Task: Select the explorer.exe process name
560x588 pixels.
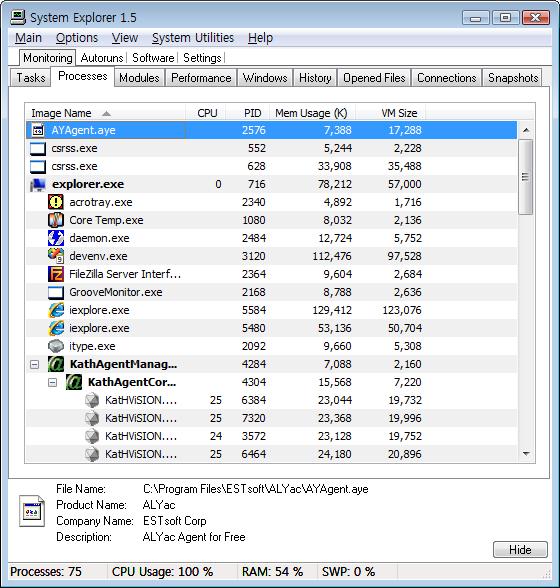Action: pos(88,184)
